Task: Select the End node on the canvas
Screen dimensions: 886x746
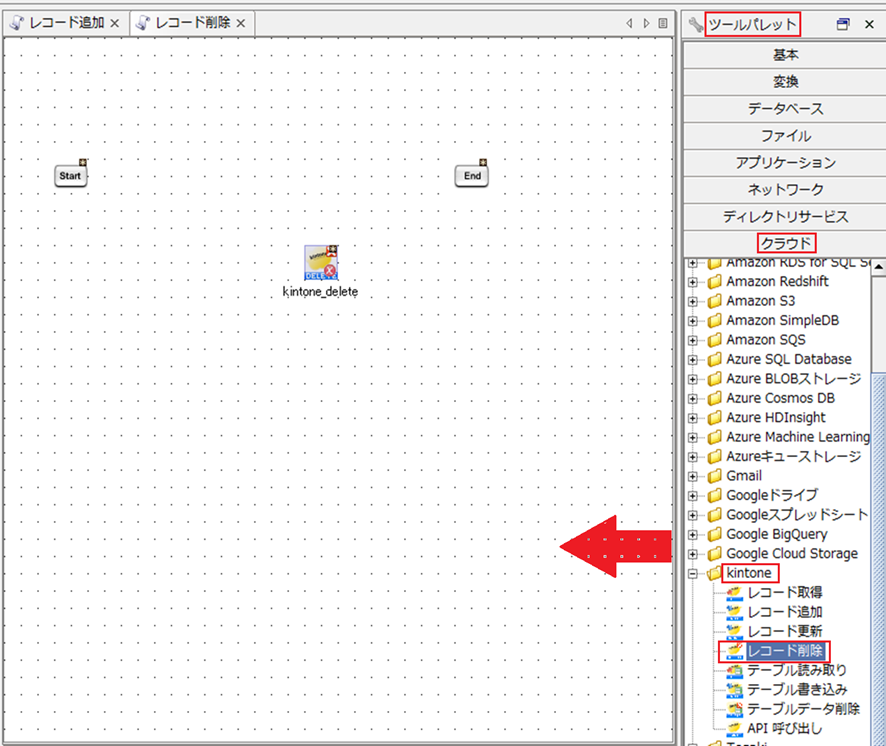Action: [472, 176]
